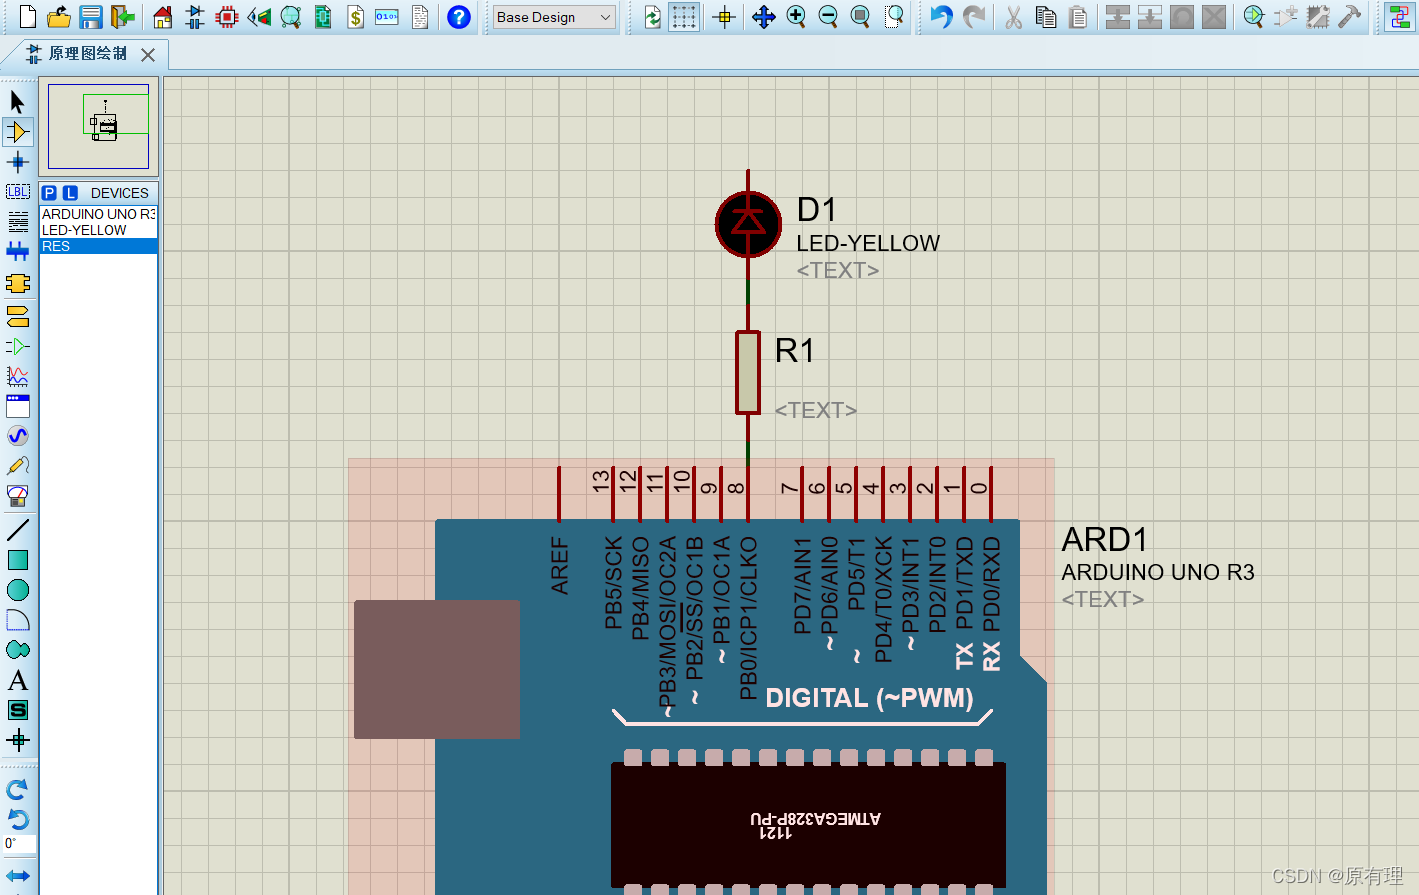Select Buses mode
The image size is (1419, 895).
point(18,252)
